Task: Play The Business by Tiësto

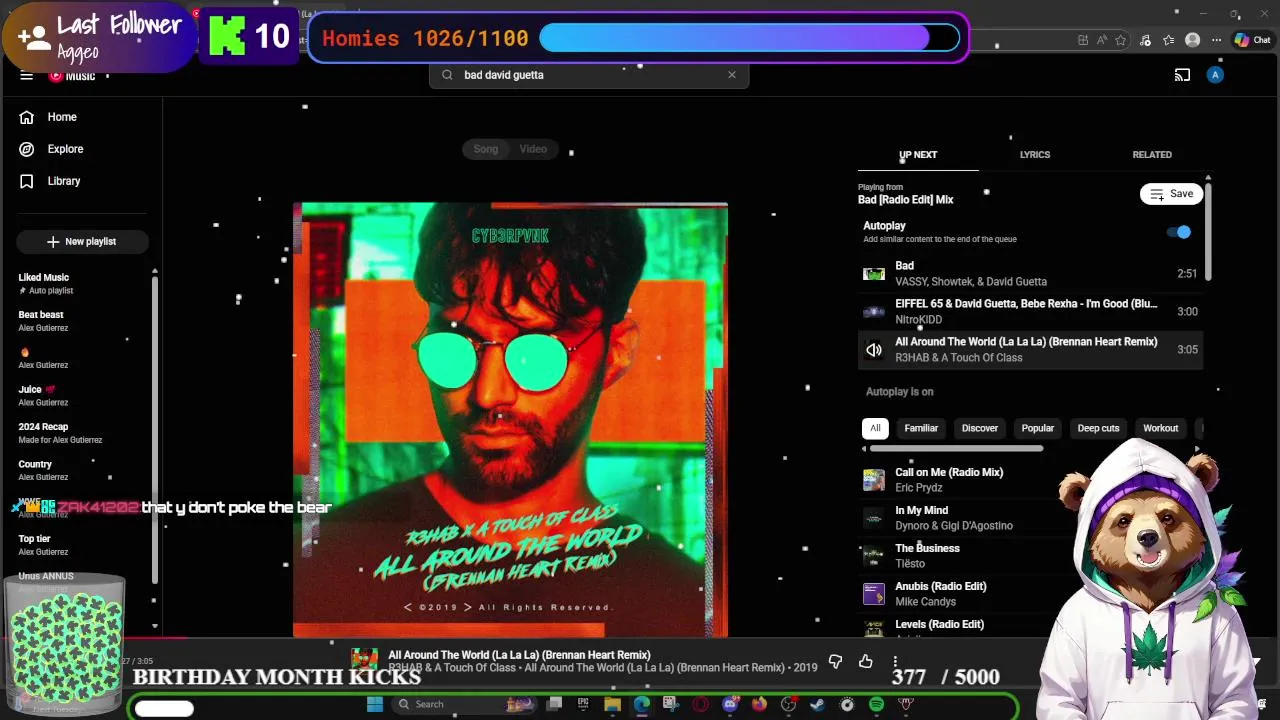Action: coord(1030,556)
